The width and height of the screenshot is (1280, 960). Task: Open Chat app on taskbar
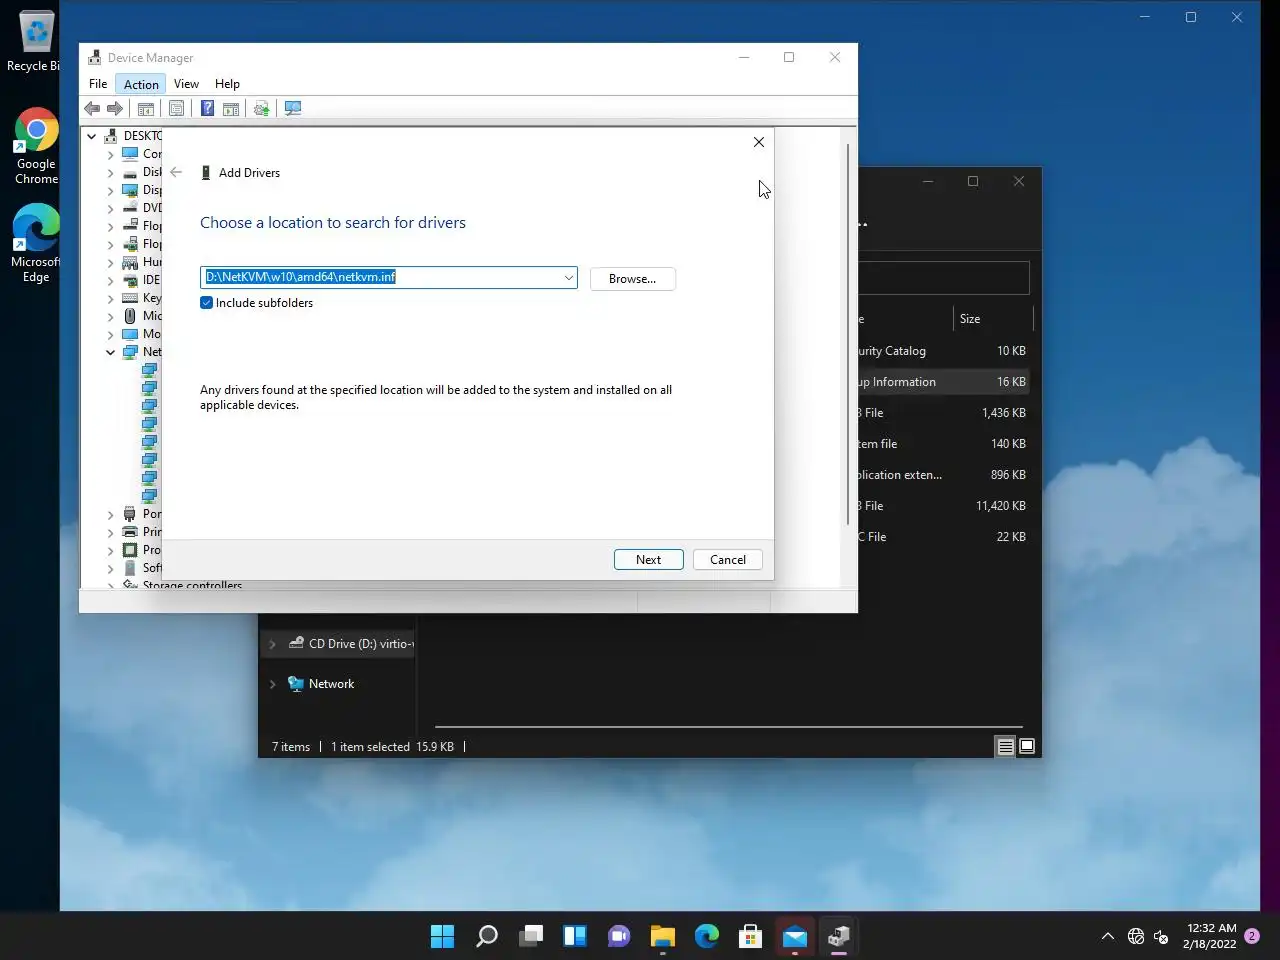click(x=619, y=936)
